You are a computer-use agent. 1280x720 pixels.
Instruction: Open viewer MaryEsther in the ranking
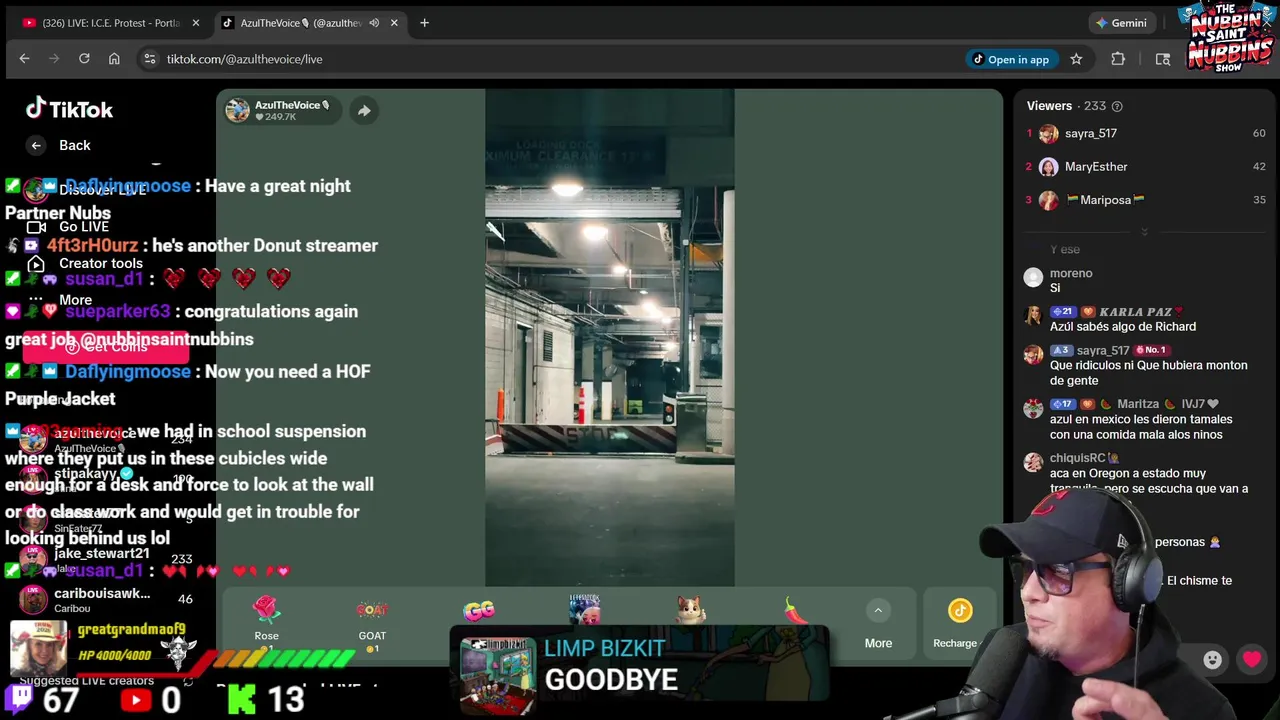(1145, 167)
